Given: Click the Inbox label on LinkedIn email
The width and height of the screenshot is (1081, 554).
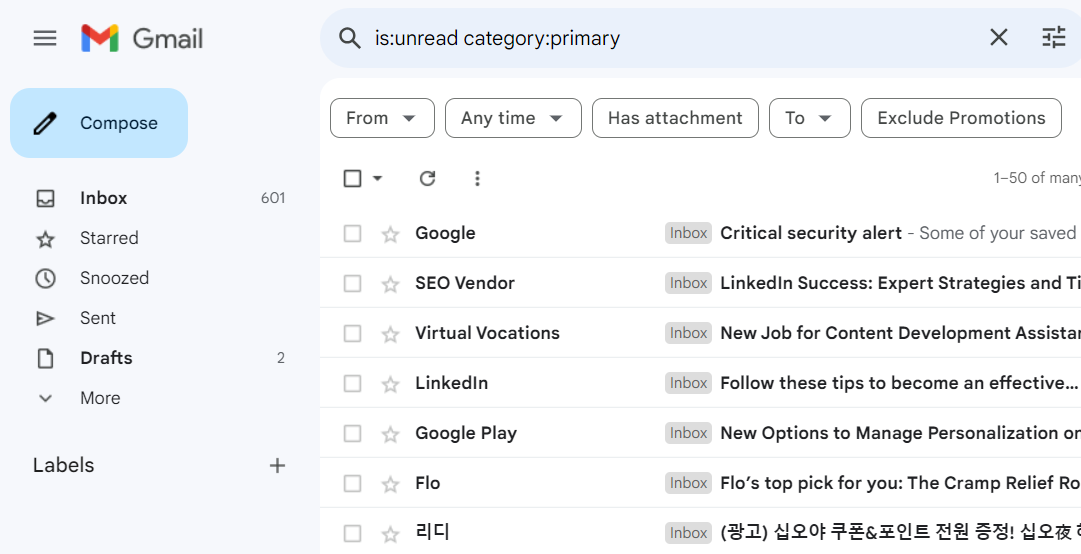Looking at the screenshot, I should click(688, 383).
